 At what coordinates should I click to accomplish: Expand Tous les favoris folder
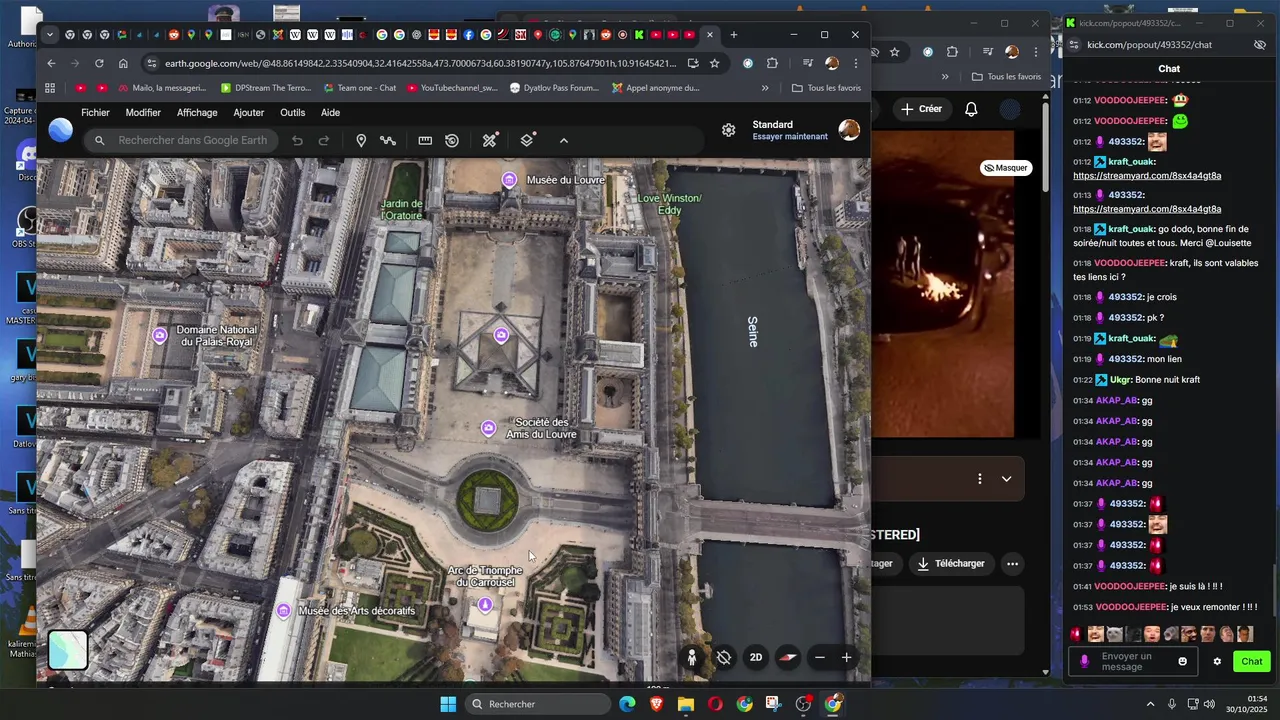(826, 88)
